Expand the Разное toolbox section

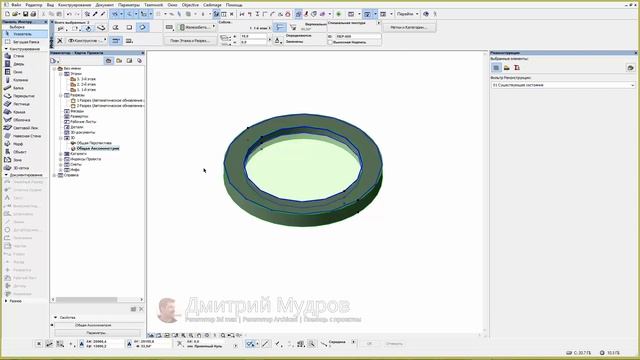point(6,301)
